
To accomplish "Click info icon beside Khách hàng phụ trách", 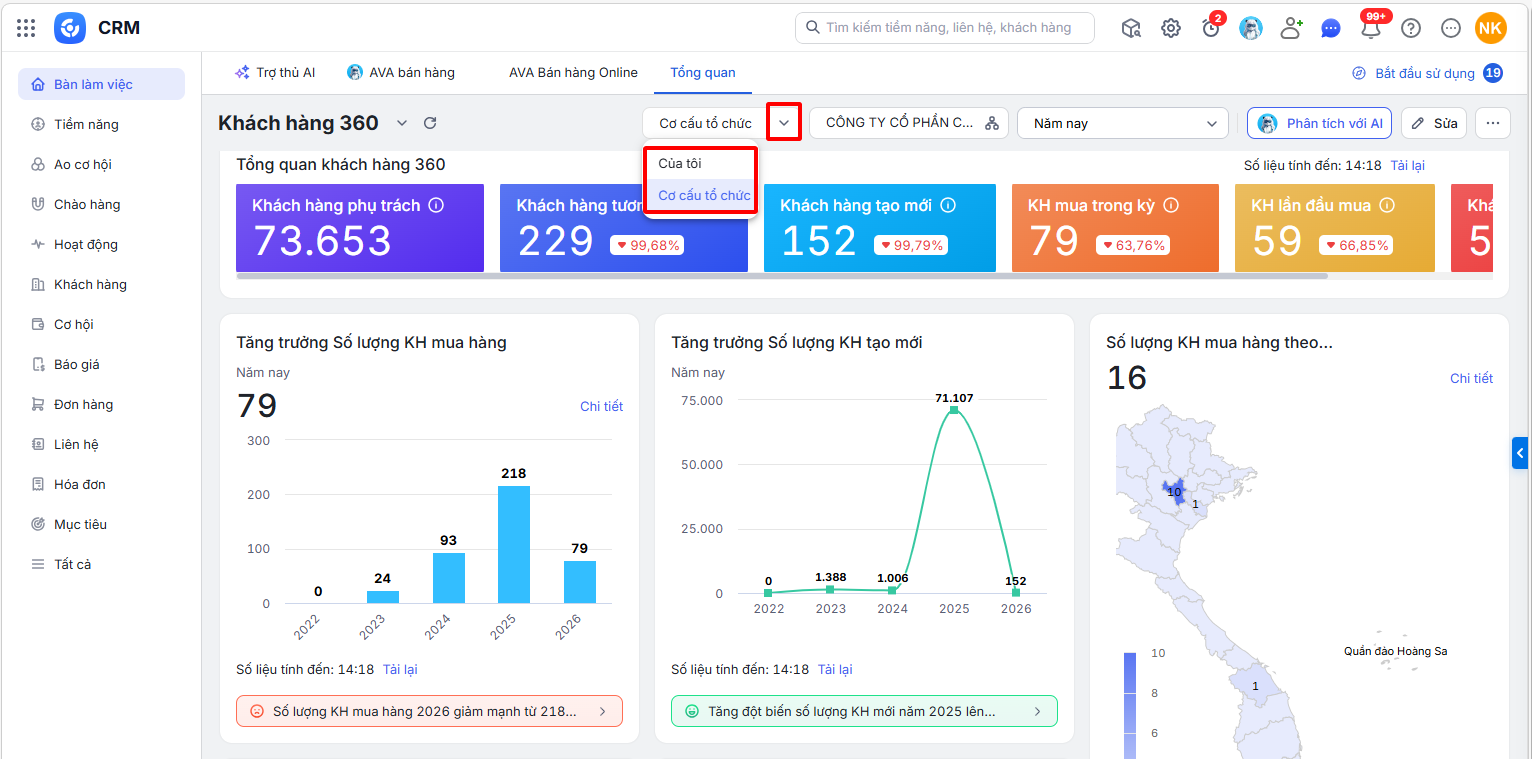I will tap(436, 205).
